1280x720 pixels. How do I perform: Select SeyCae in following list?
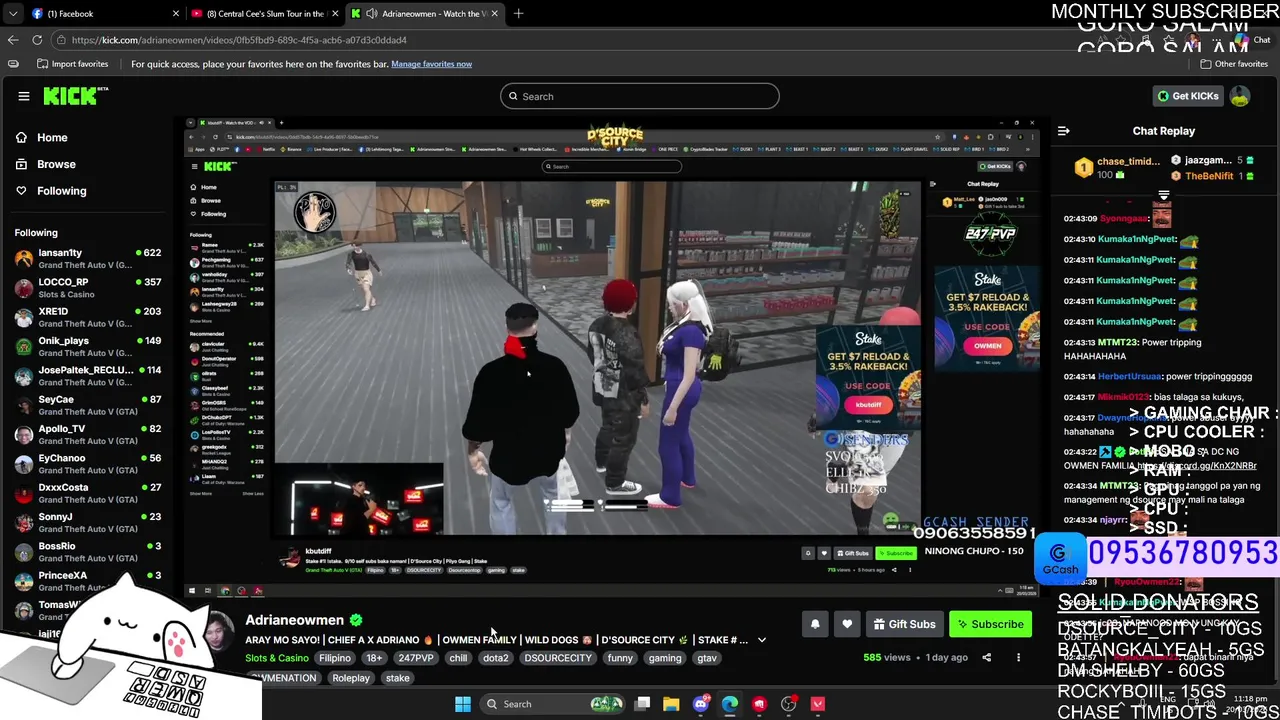click(x=88, y=404)
